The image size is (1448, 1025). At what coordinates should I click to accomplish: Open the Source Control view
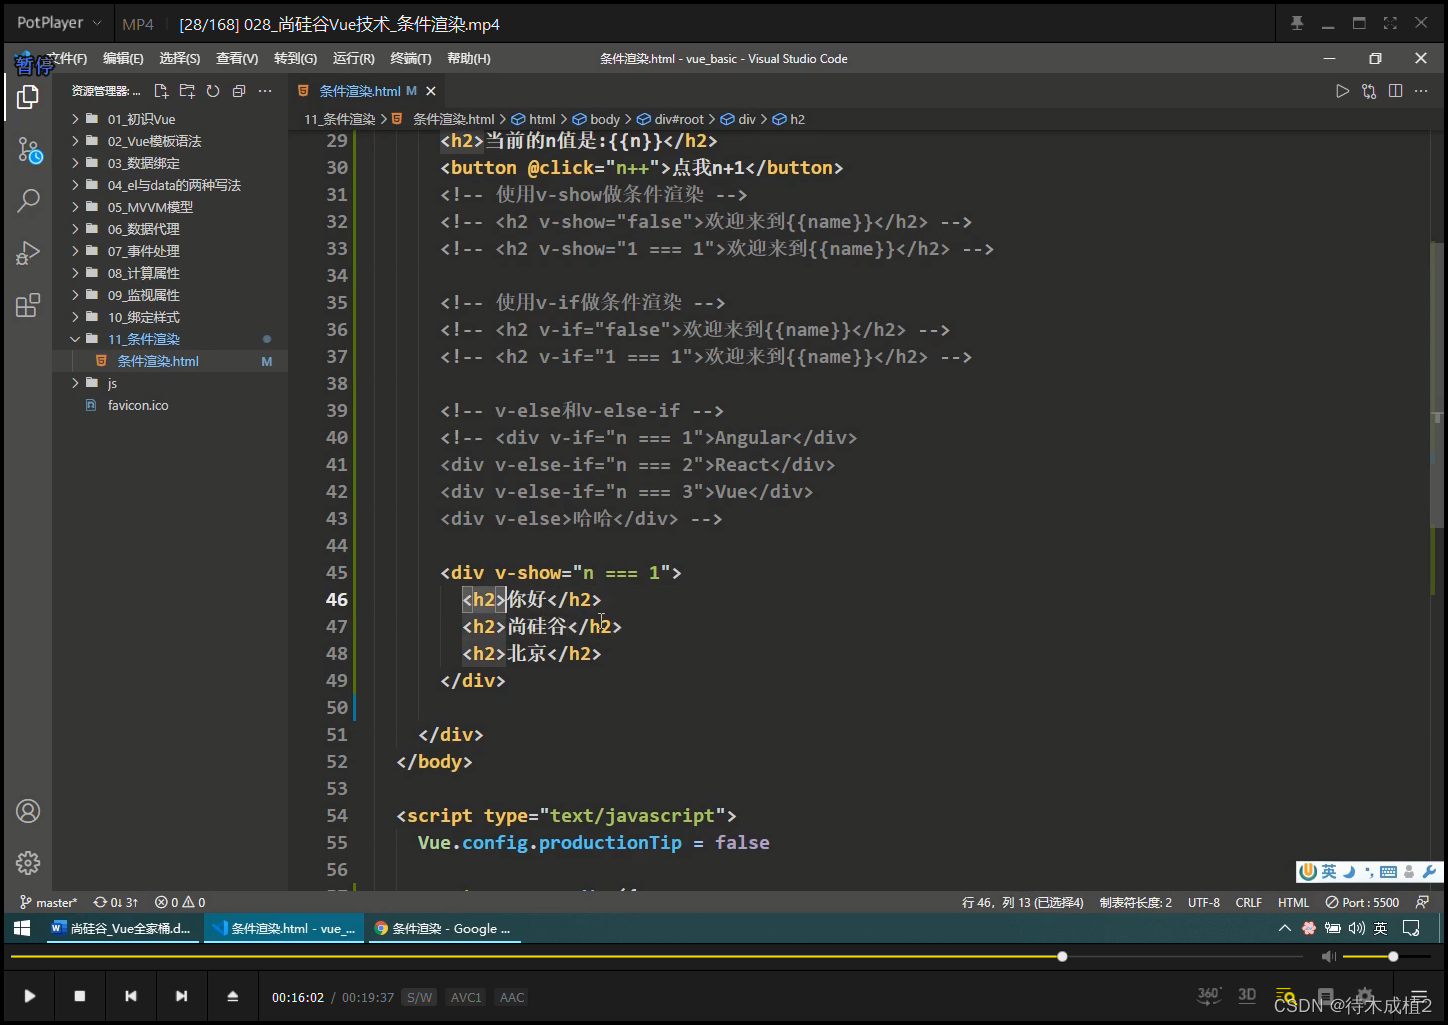28,151
